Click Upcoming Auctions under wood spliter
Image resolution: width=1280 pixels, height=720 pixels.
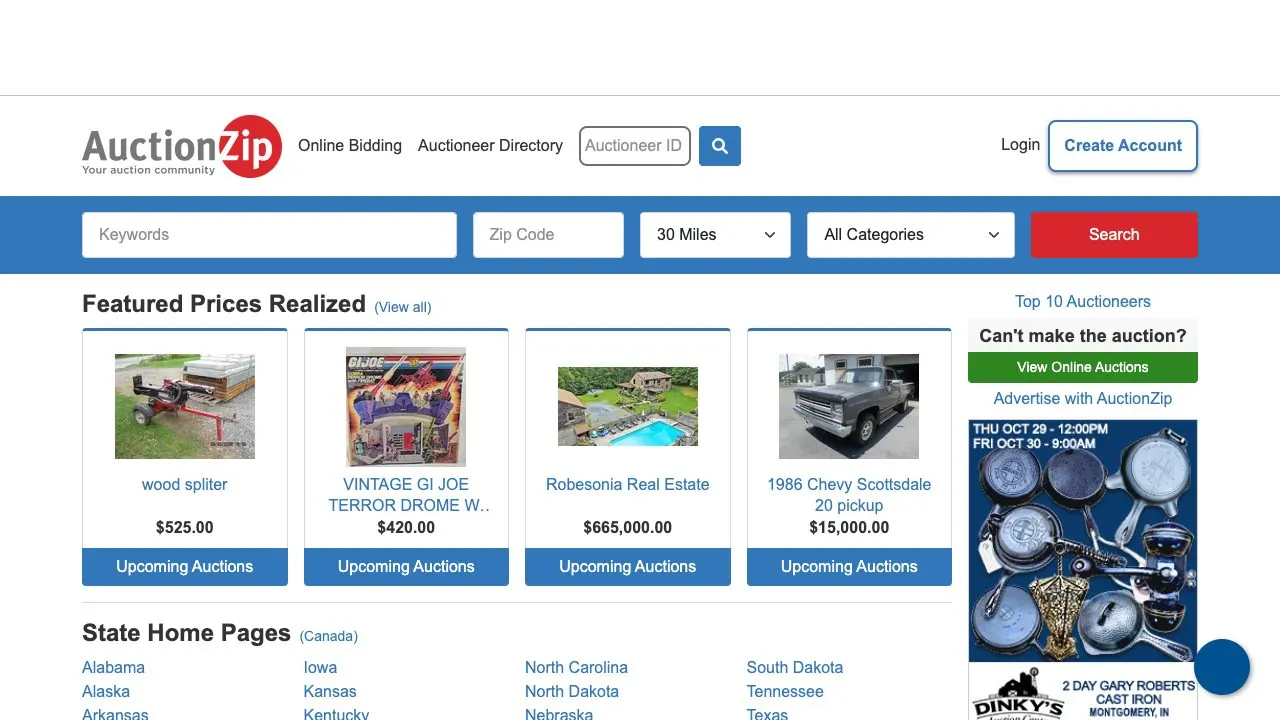tap(185, 567)
